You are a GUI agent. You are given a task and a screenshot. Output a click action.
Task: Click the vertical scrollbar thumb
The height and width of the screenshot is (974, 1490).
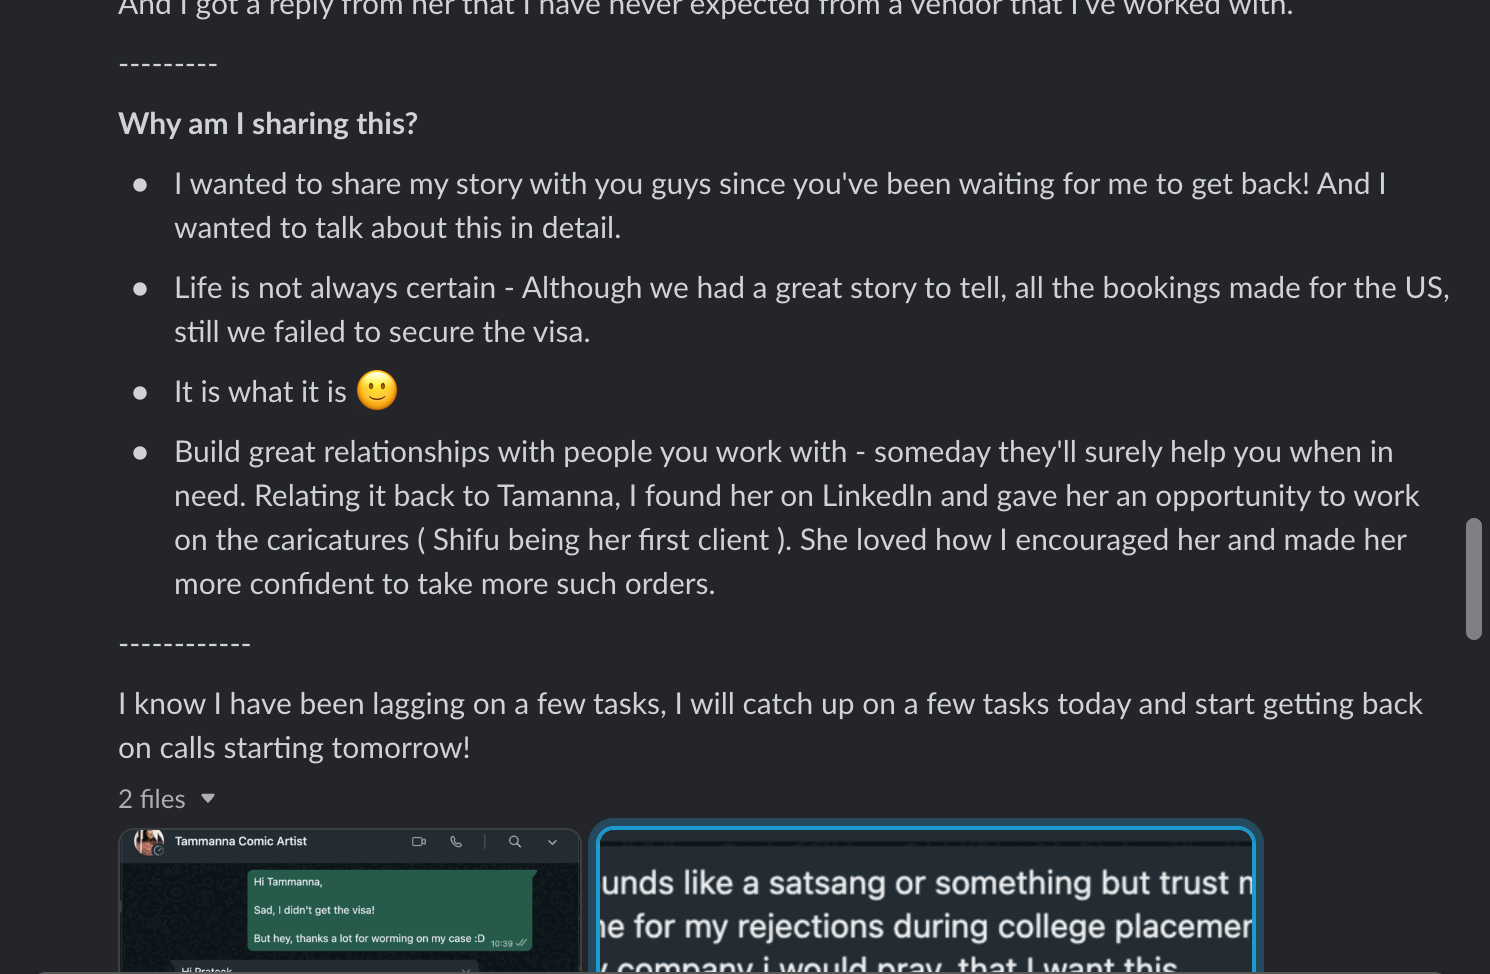pos(1473,579)
